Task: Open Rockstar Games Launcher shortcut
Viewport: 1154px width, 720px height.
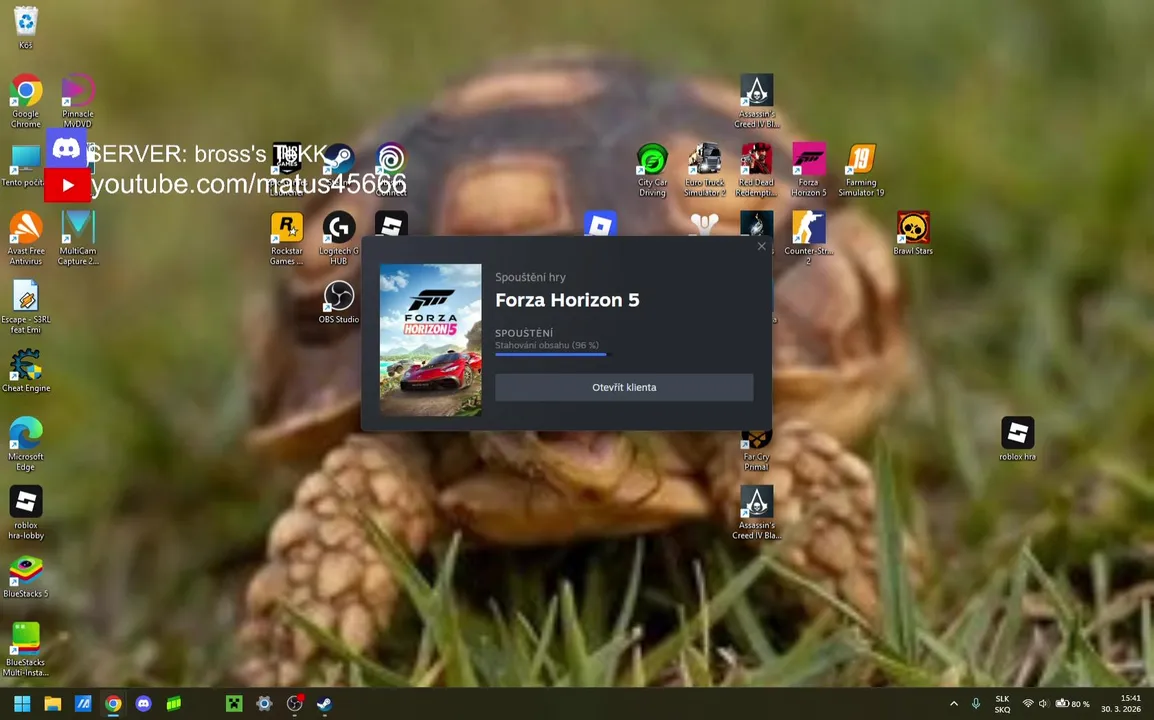Action: [286, 239]
